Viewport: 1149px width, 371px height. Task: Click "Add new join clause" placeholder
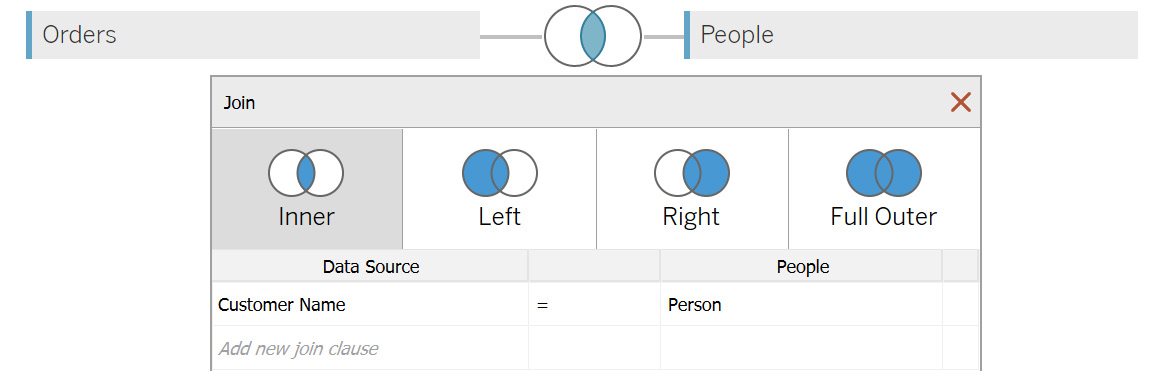pos(298,348)
